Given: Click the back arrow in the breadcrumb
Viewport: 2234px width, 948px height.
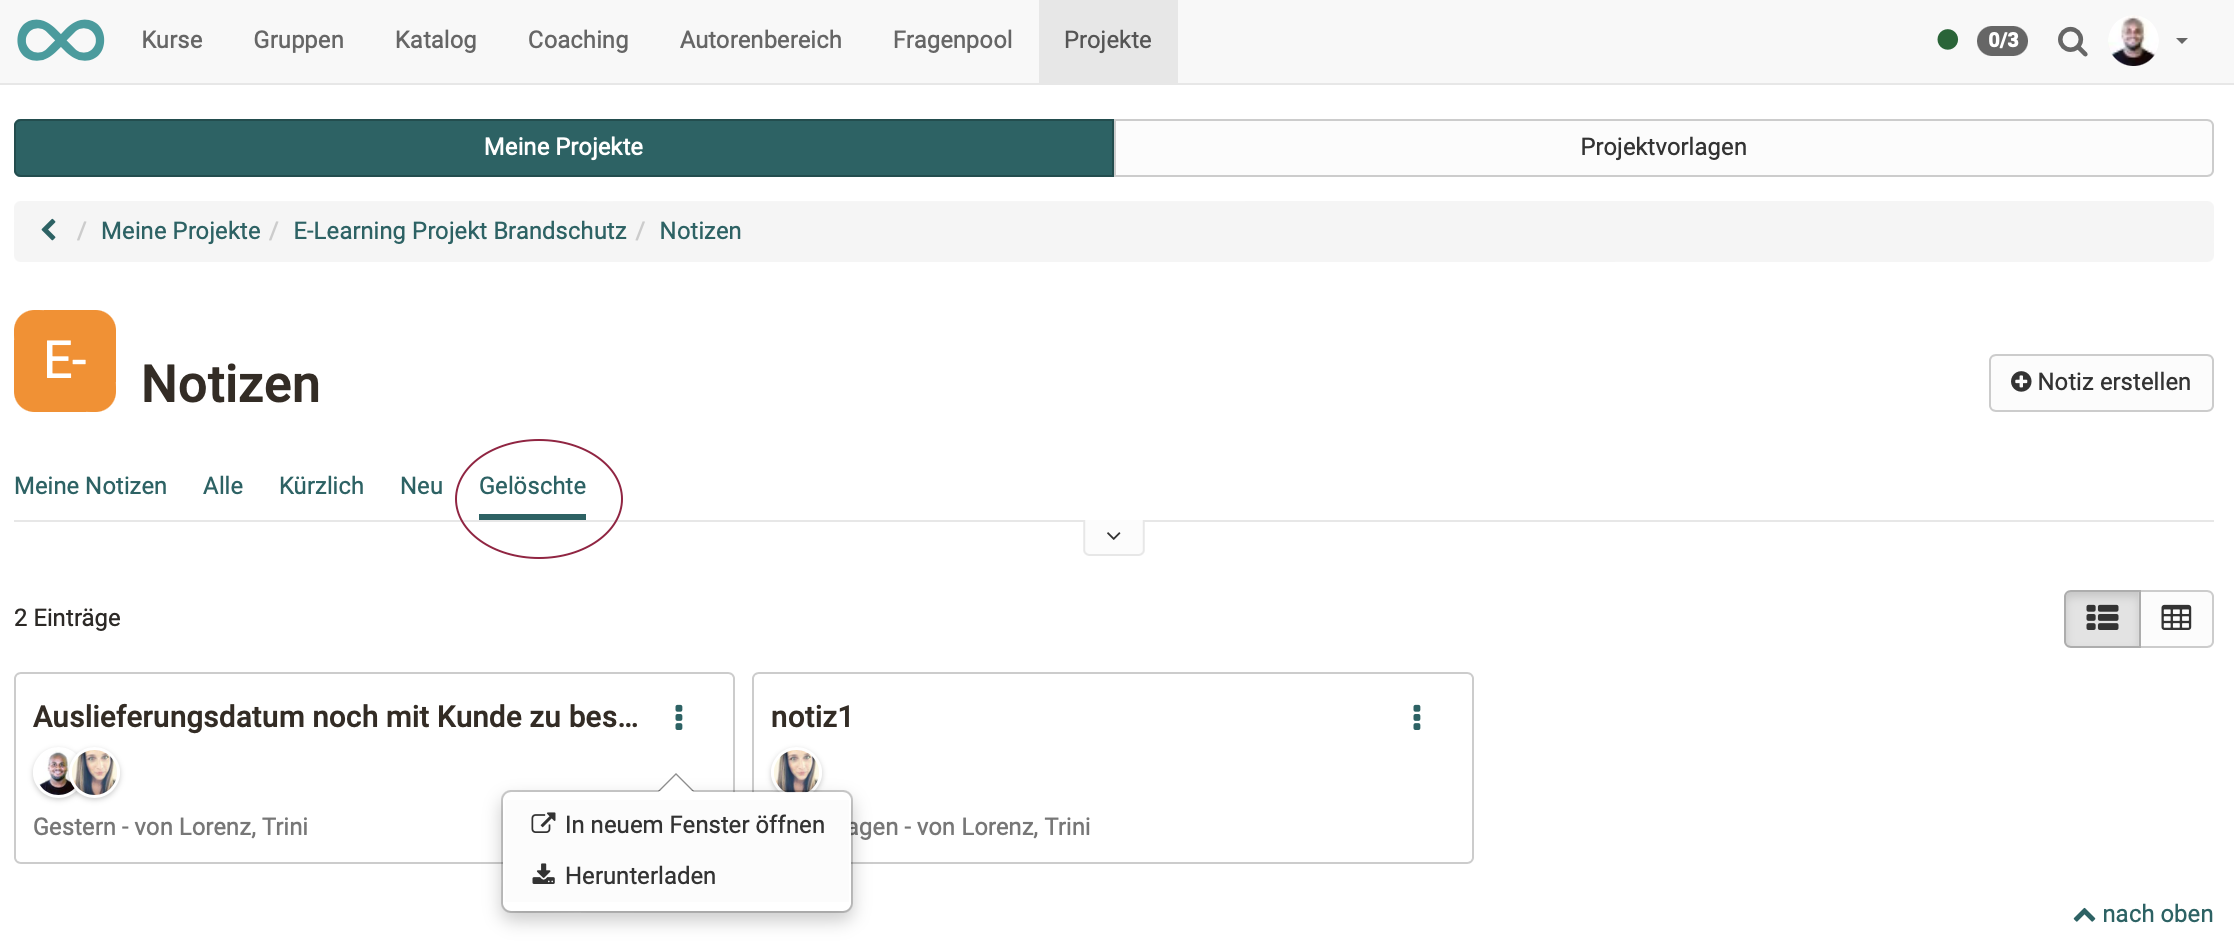Looking at the screenshot, I should (48, 230).
